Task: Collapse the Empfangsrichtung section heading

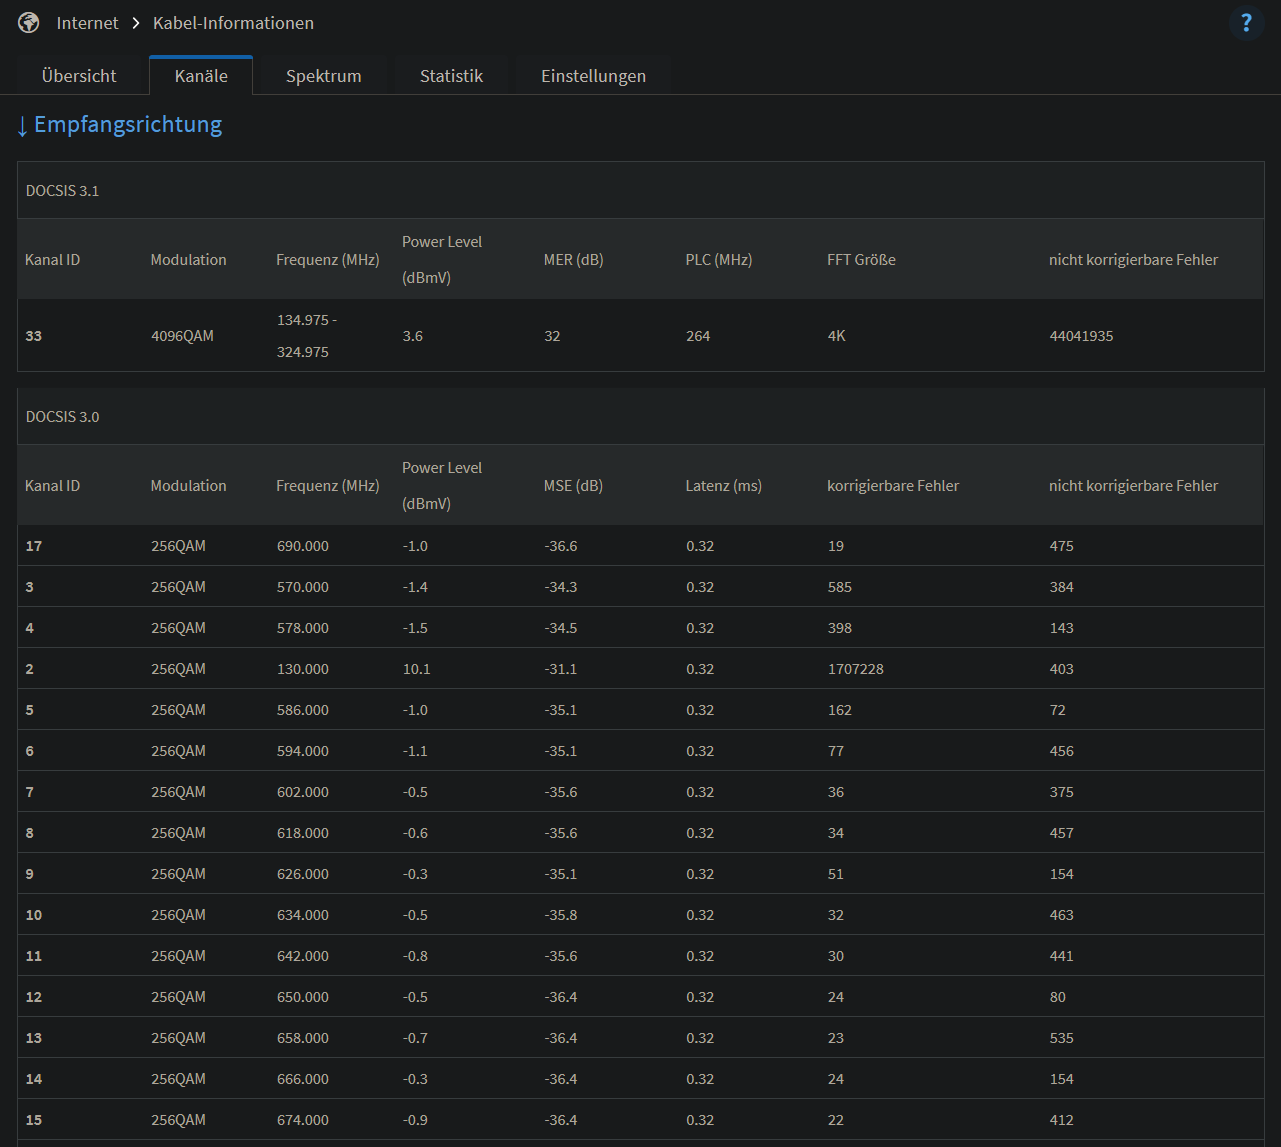Action: (x=119, y=125)
